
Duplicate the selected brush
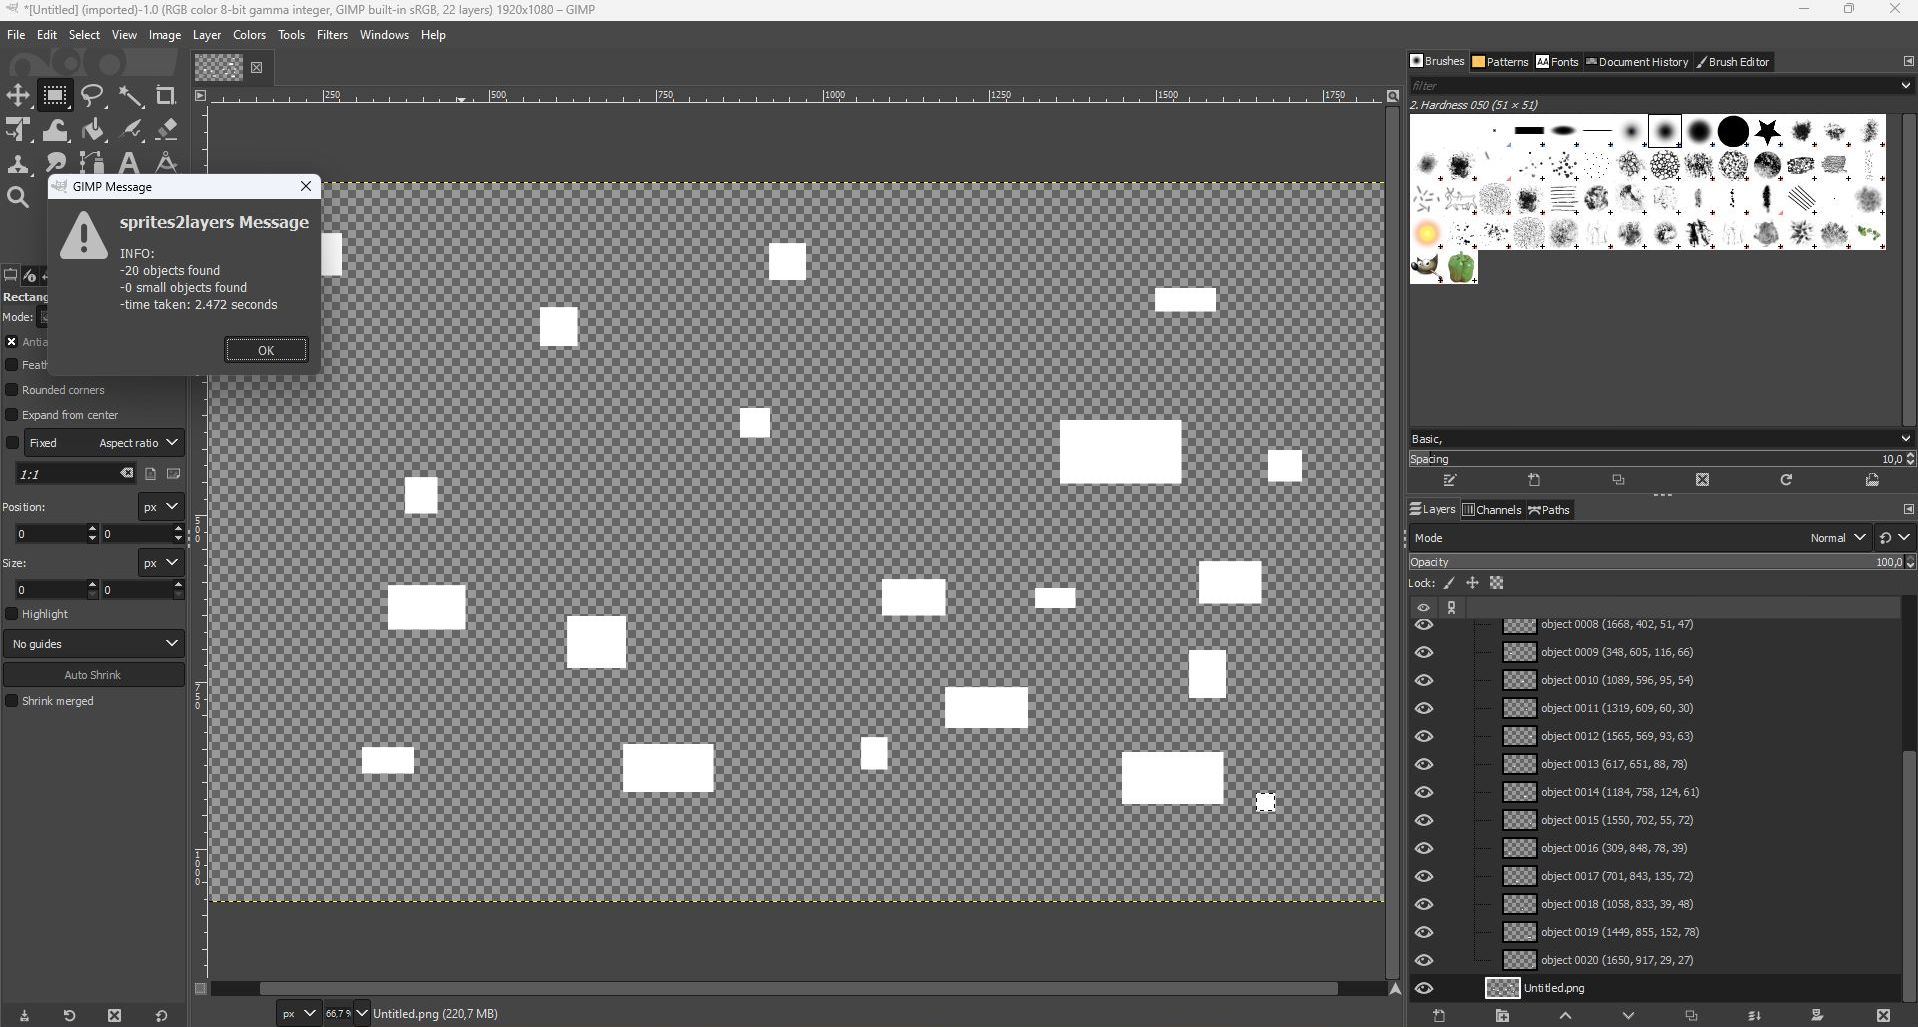pos(1618,481)
